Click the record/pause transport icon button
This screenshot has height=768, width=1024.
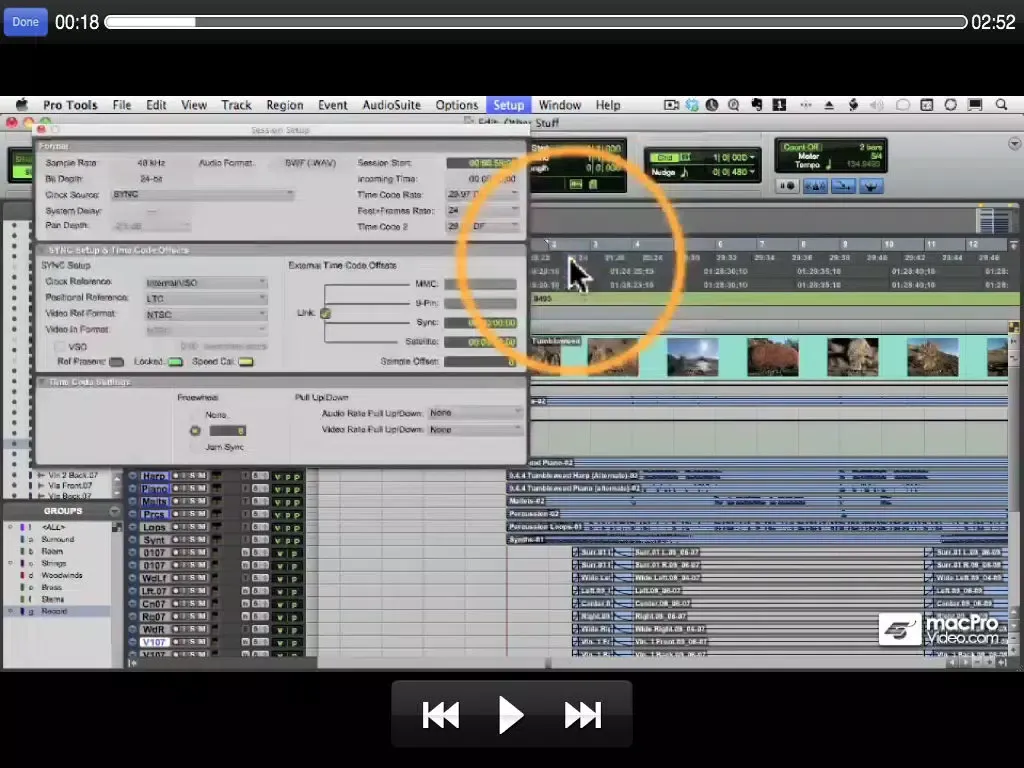(787, 186)
